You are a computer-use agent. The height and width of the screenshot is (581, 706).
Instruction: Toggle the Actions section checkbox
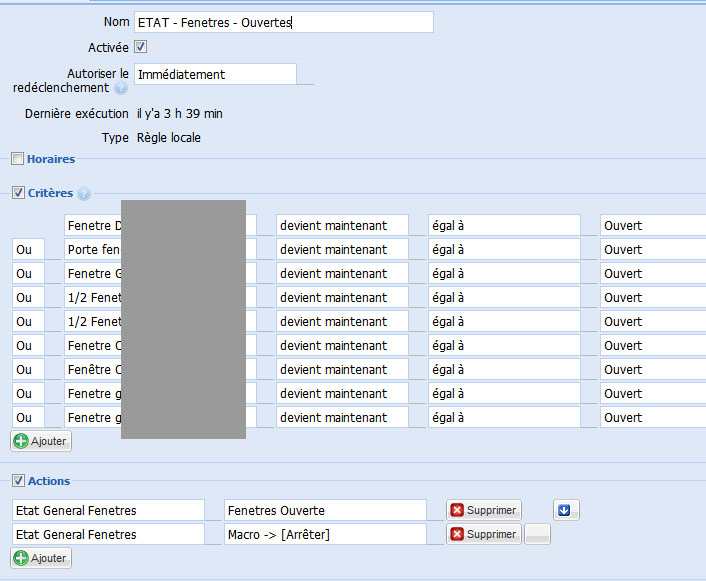click(x=18, y=481)
